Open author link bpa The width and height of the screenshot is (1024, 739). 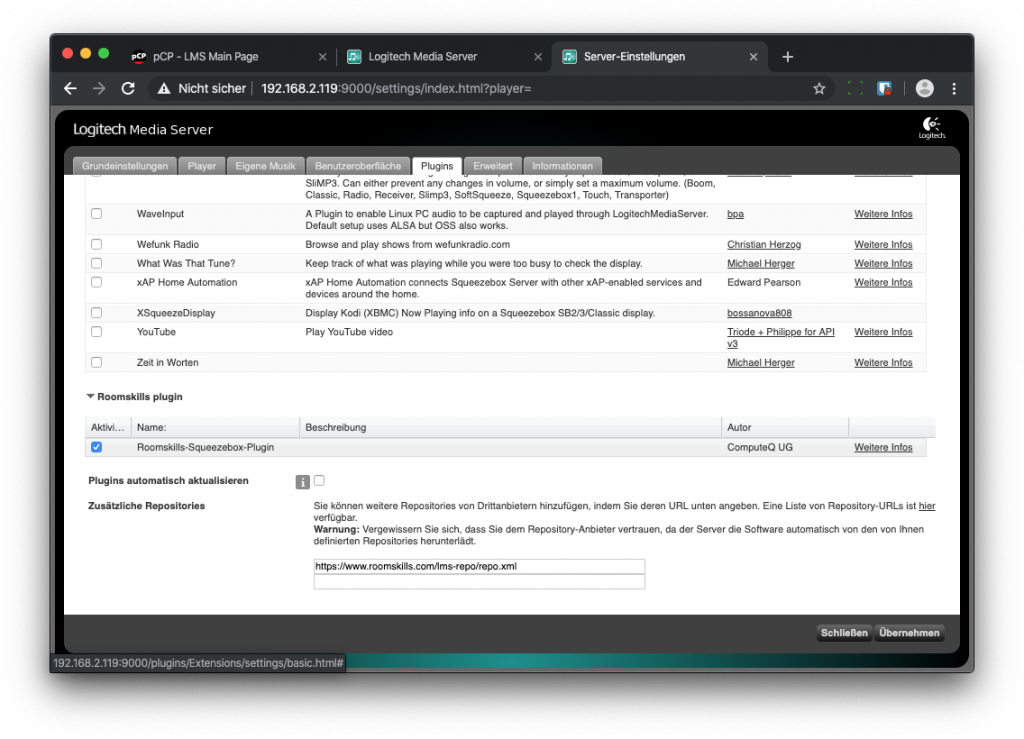tap(735, 214)
